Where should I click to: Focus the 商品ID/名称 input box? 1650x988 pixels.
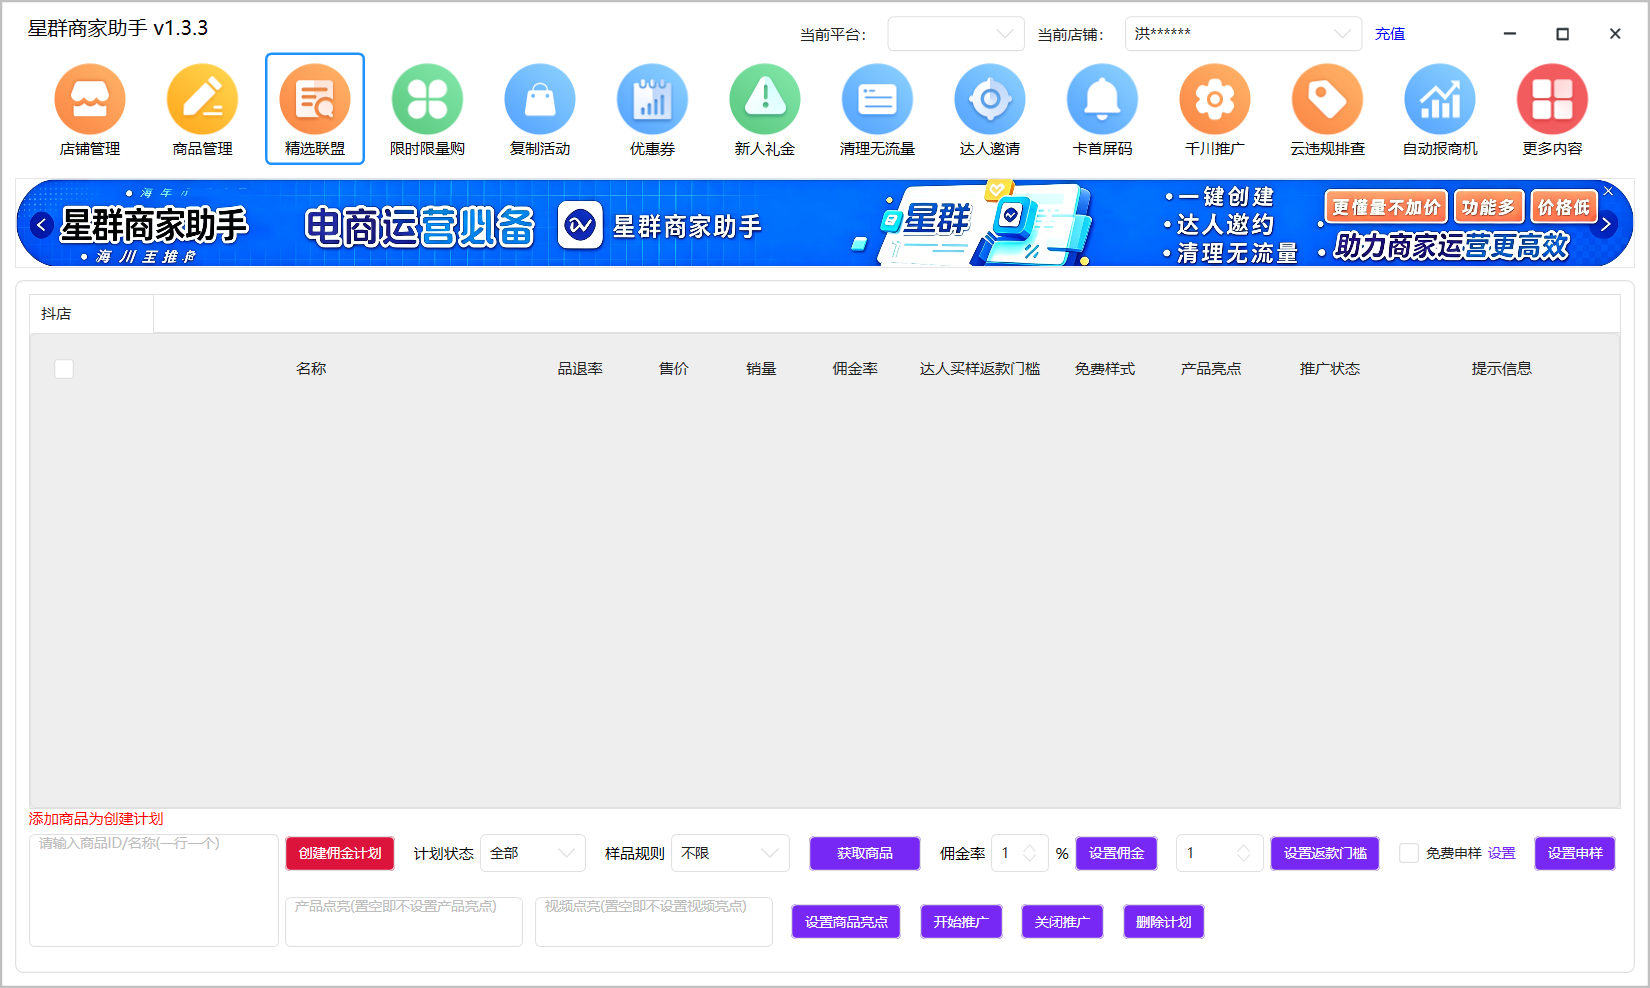pos(154,890)
